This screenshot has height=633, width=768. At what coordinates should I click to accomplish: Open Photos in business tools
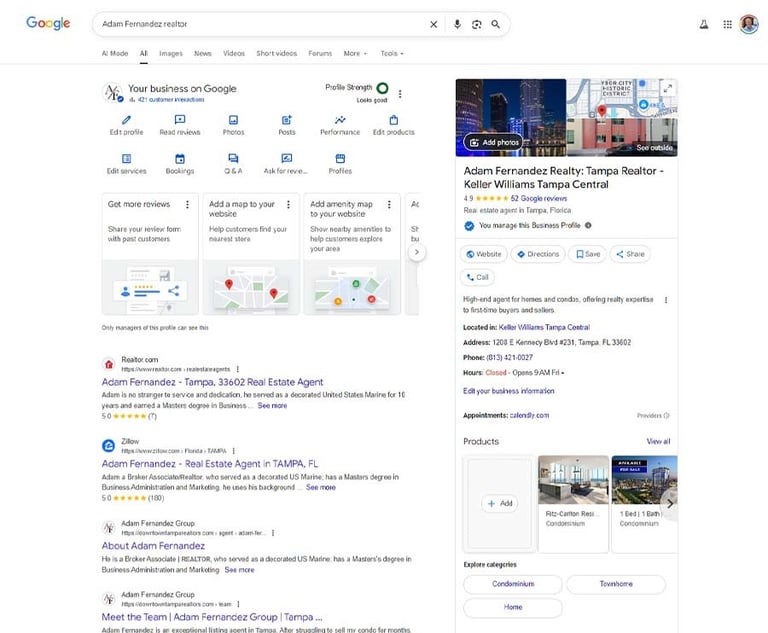(x=234, y=125)
